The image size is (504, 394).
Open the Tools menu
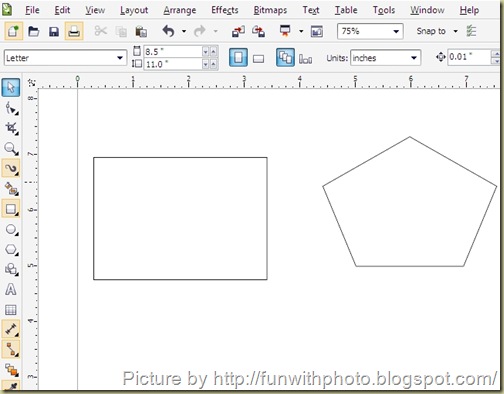pyautogui.click(x=384, y=10)
